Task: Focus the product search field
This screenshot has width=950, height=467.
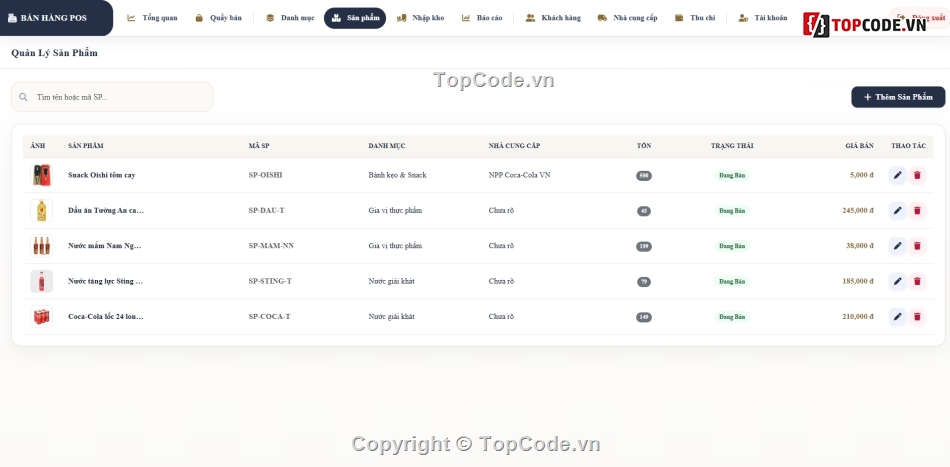Action: (x=112, y=97)
